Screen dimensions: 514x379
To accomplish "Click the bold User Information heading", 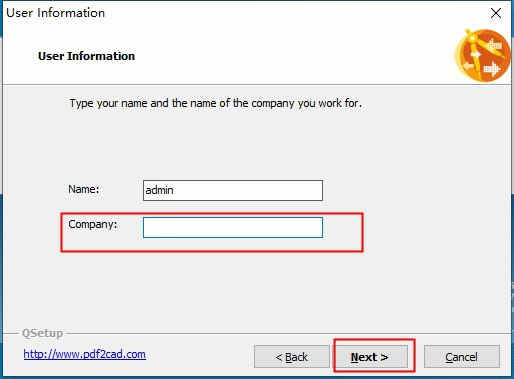I will coord(87,56).
